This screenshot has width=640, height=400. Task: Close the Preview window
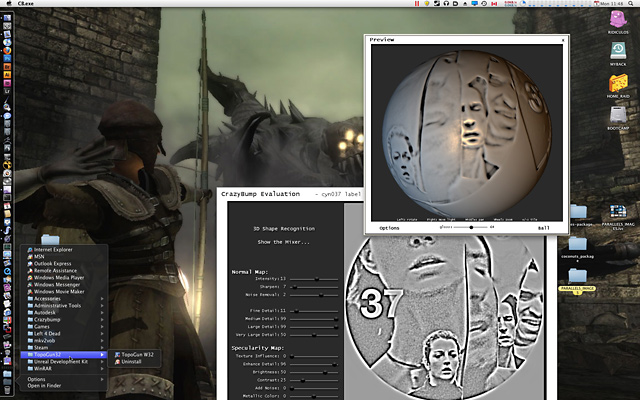point(563,40)
